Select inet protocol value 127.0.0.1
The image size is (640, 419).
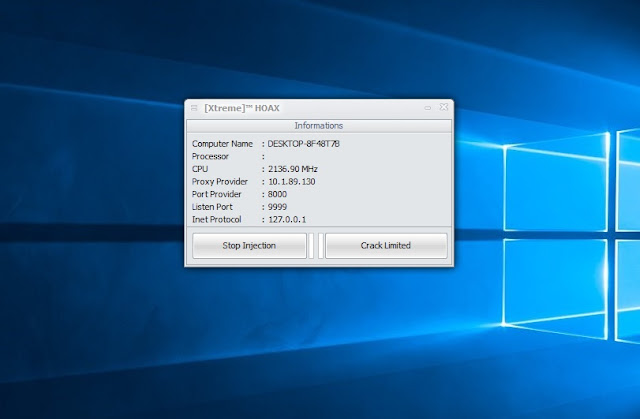(x=287, y=219)
